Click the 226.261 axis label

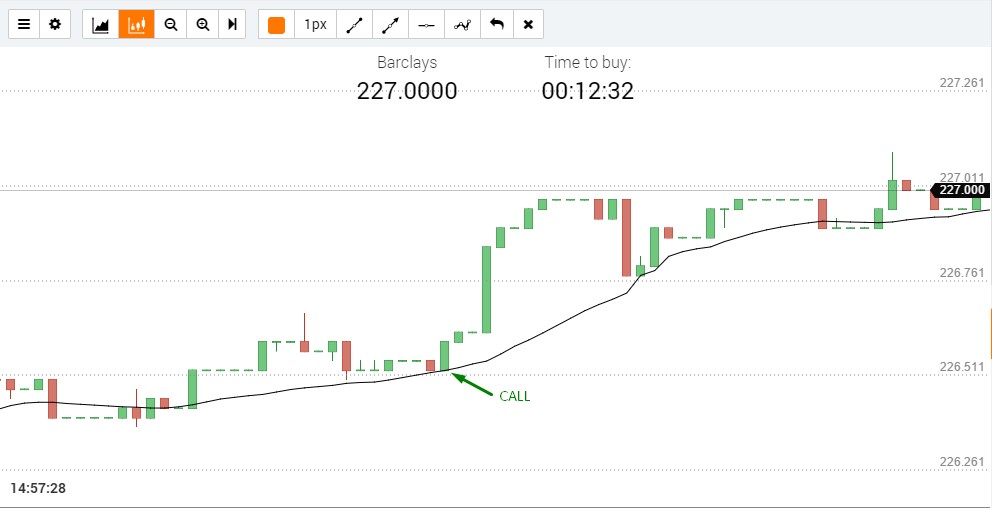962,462
